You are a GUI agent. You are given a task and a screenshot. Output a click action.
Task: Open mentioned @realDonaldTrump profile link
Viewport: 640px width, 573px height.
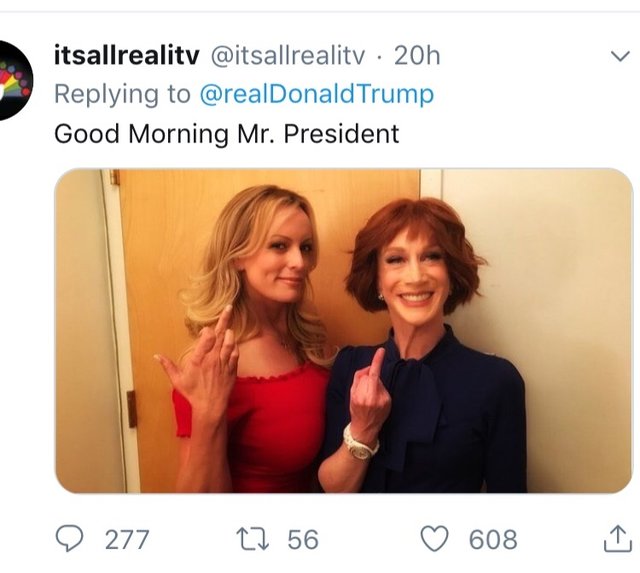click(316, 94)
